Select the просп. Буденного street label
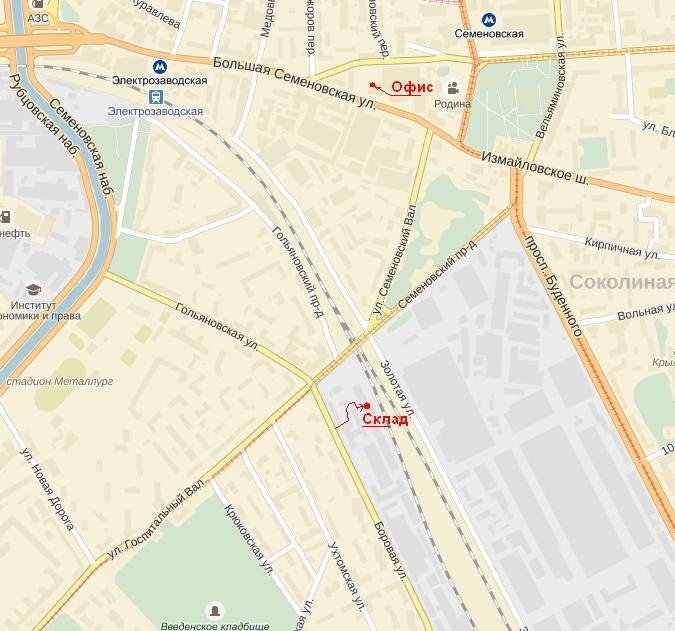Viewport: 675px width, 631px height. point(554,286)
